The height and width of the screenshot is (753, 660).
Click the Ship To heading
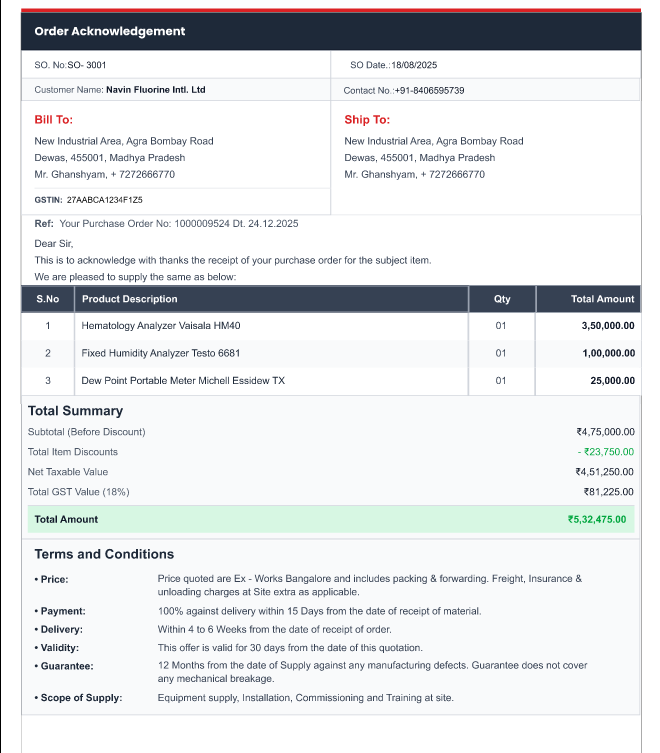click(367, 120)
